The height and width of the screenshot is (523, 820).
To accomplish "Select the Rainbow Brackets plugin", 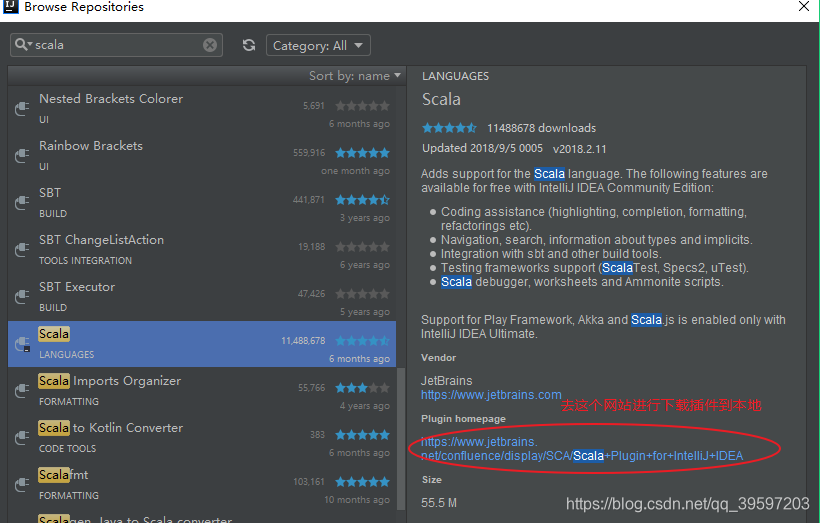I will (202, 156).
